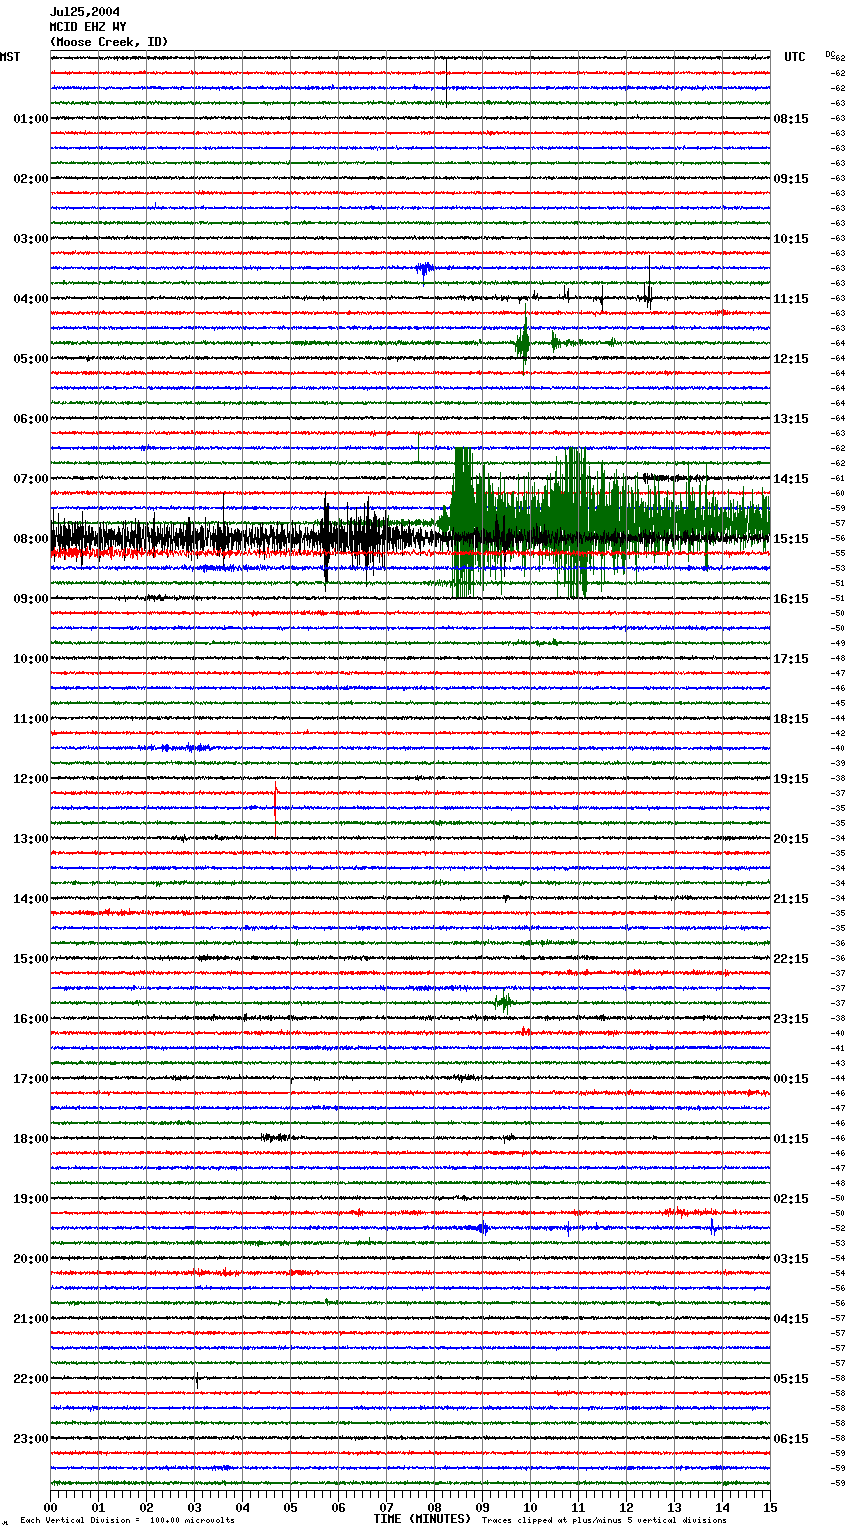Select the station code MCID EHZ WY

[x=88, y=27]
